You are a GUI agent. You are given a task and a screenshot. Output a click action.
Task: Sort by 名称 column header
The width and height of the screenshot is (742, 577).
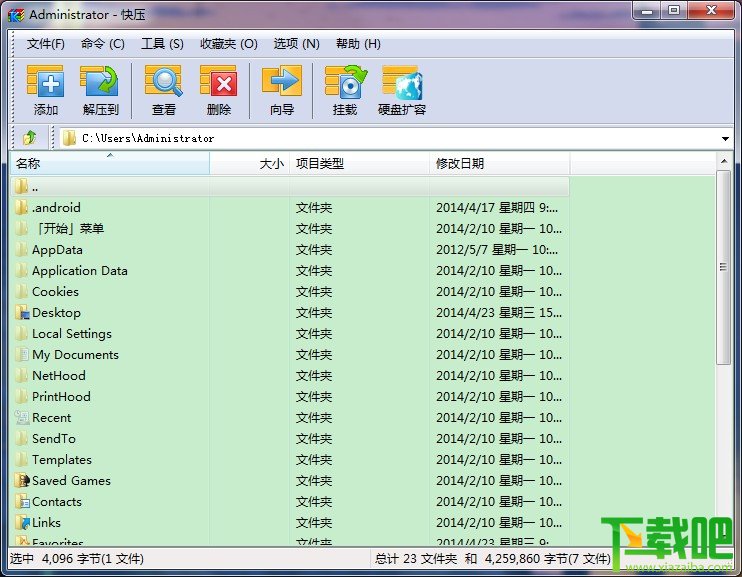tap(110, 164)
